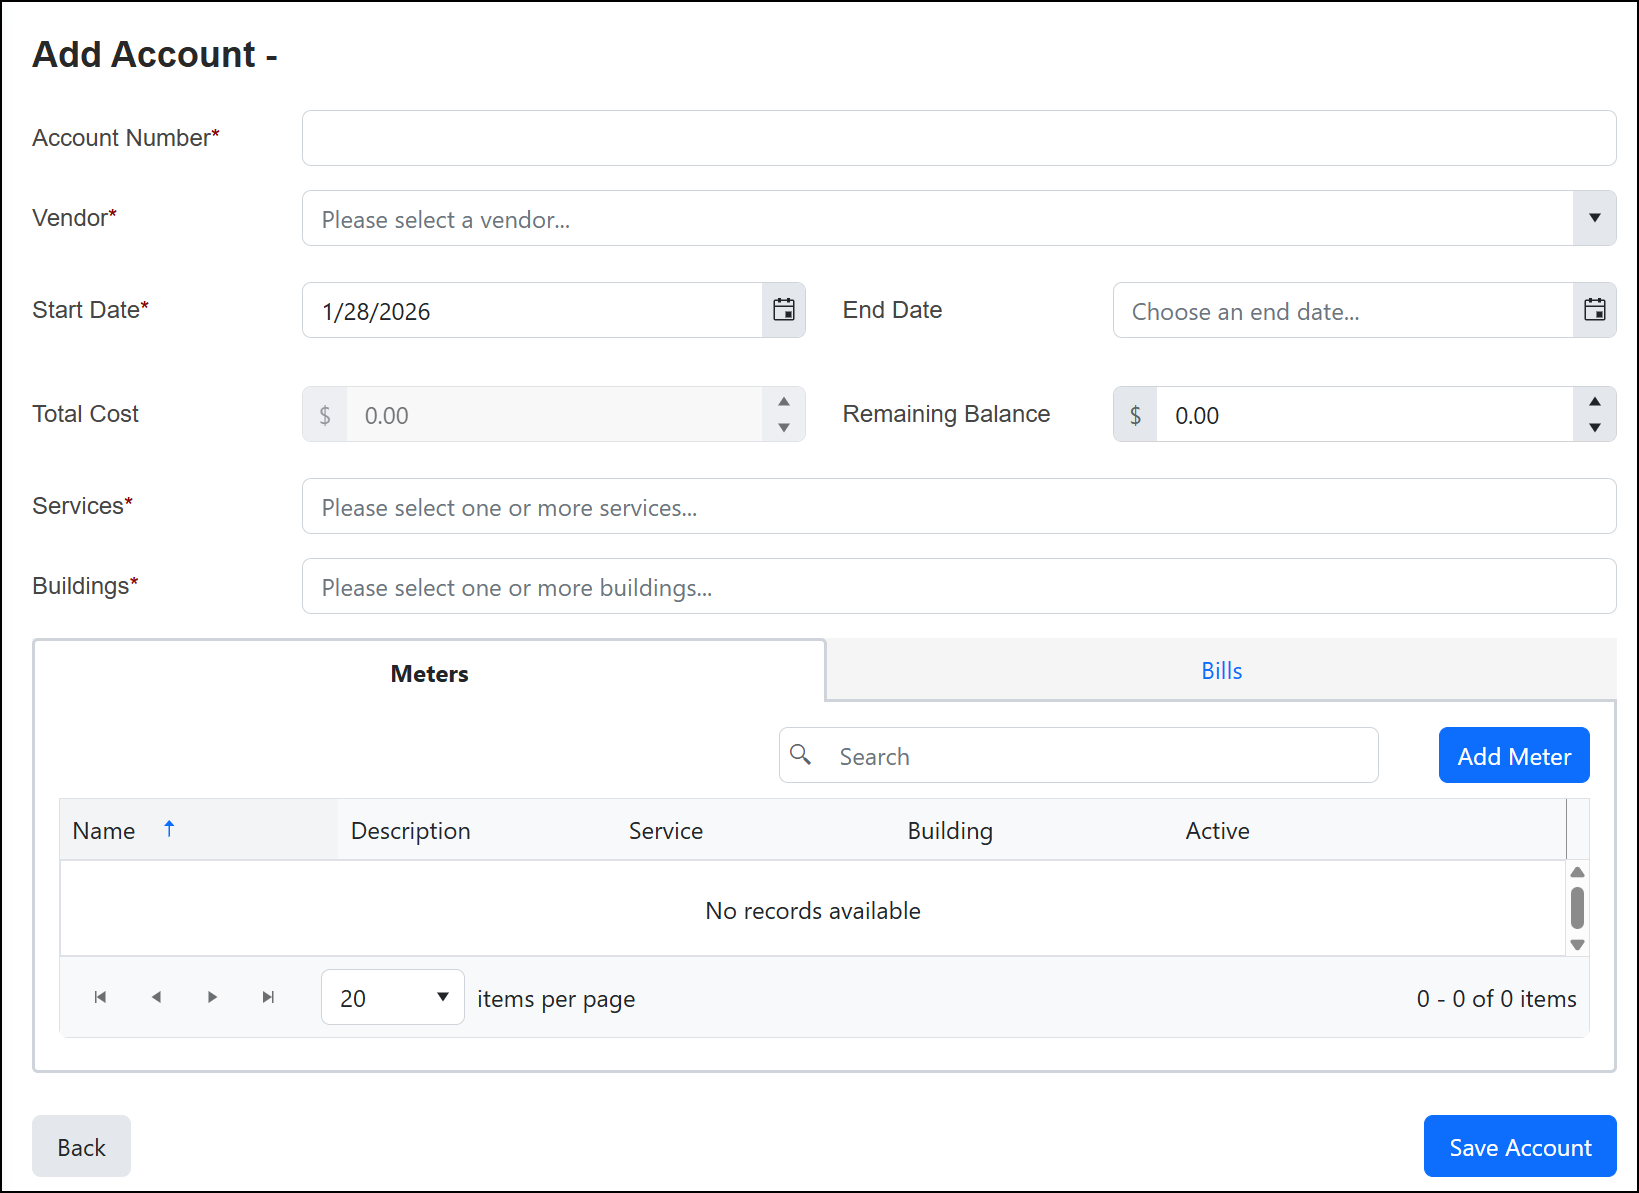Switch to the Bills tab
The image size is (1639, 1193).
coord(1221,671)
